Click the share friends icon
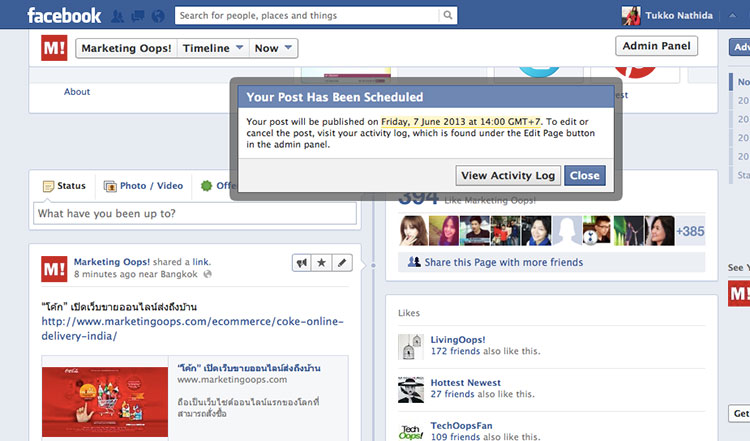 coord(414,262)
